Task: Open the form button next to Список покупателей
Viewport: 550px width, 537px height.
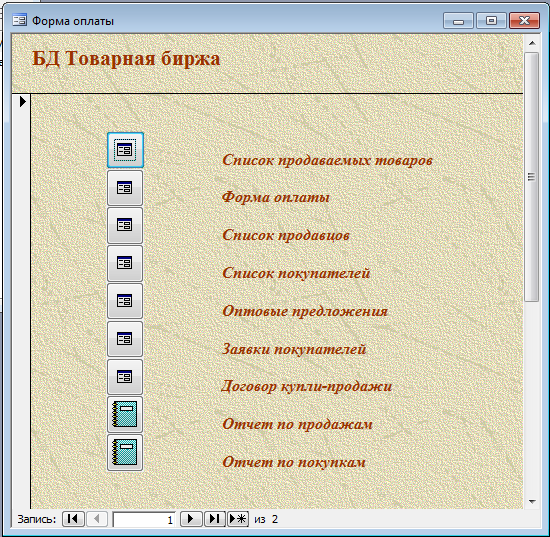Action: [125, 263]
